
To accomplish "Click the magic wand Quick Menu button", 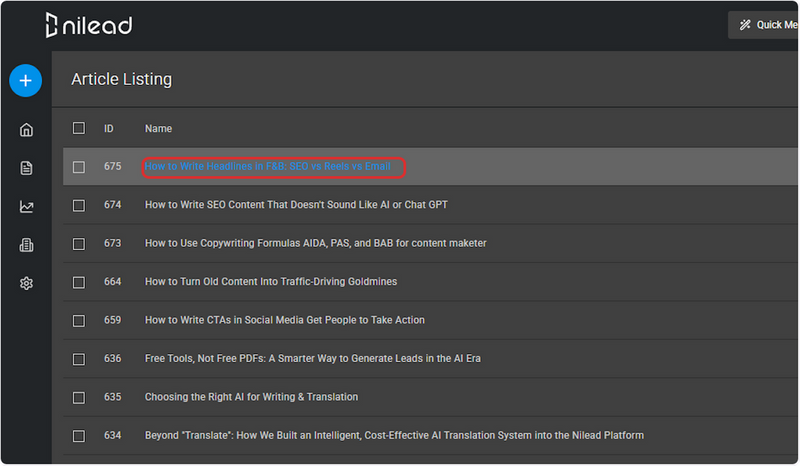I will pos(763,25).
